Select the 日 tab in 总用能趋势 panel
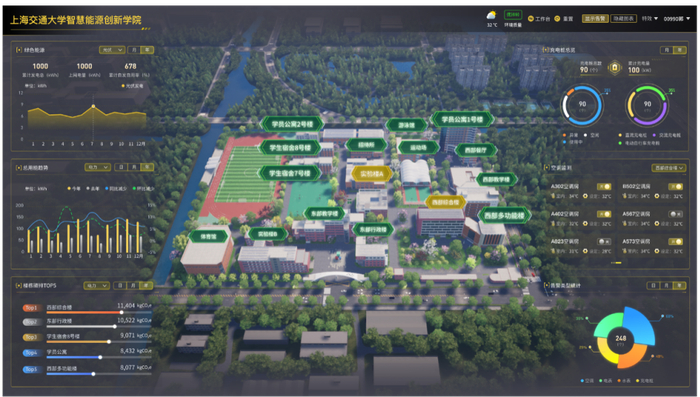700x397 pixels. tap(121, 167)
